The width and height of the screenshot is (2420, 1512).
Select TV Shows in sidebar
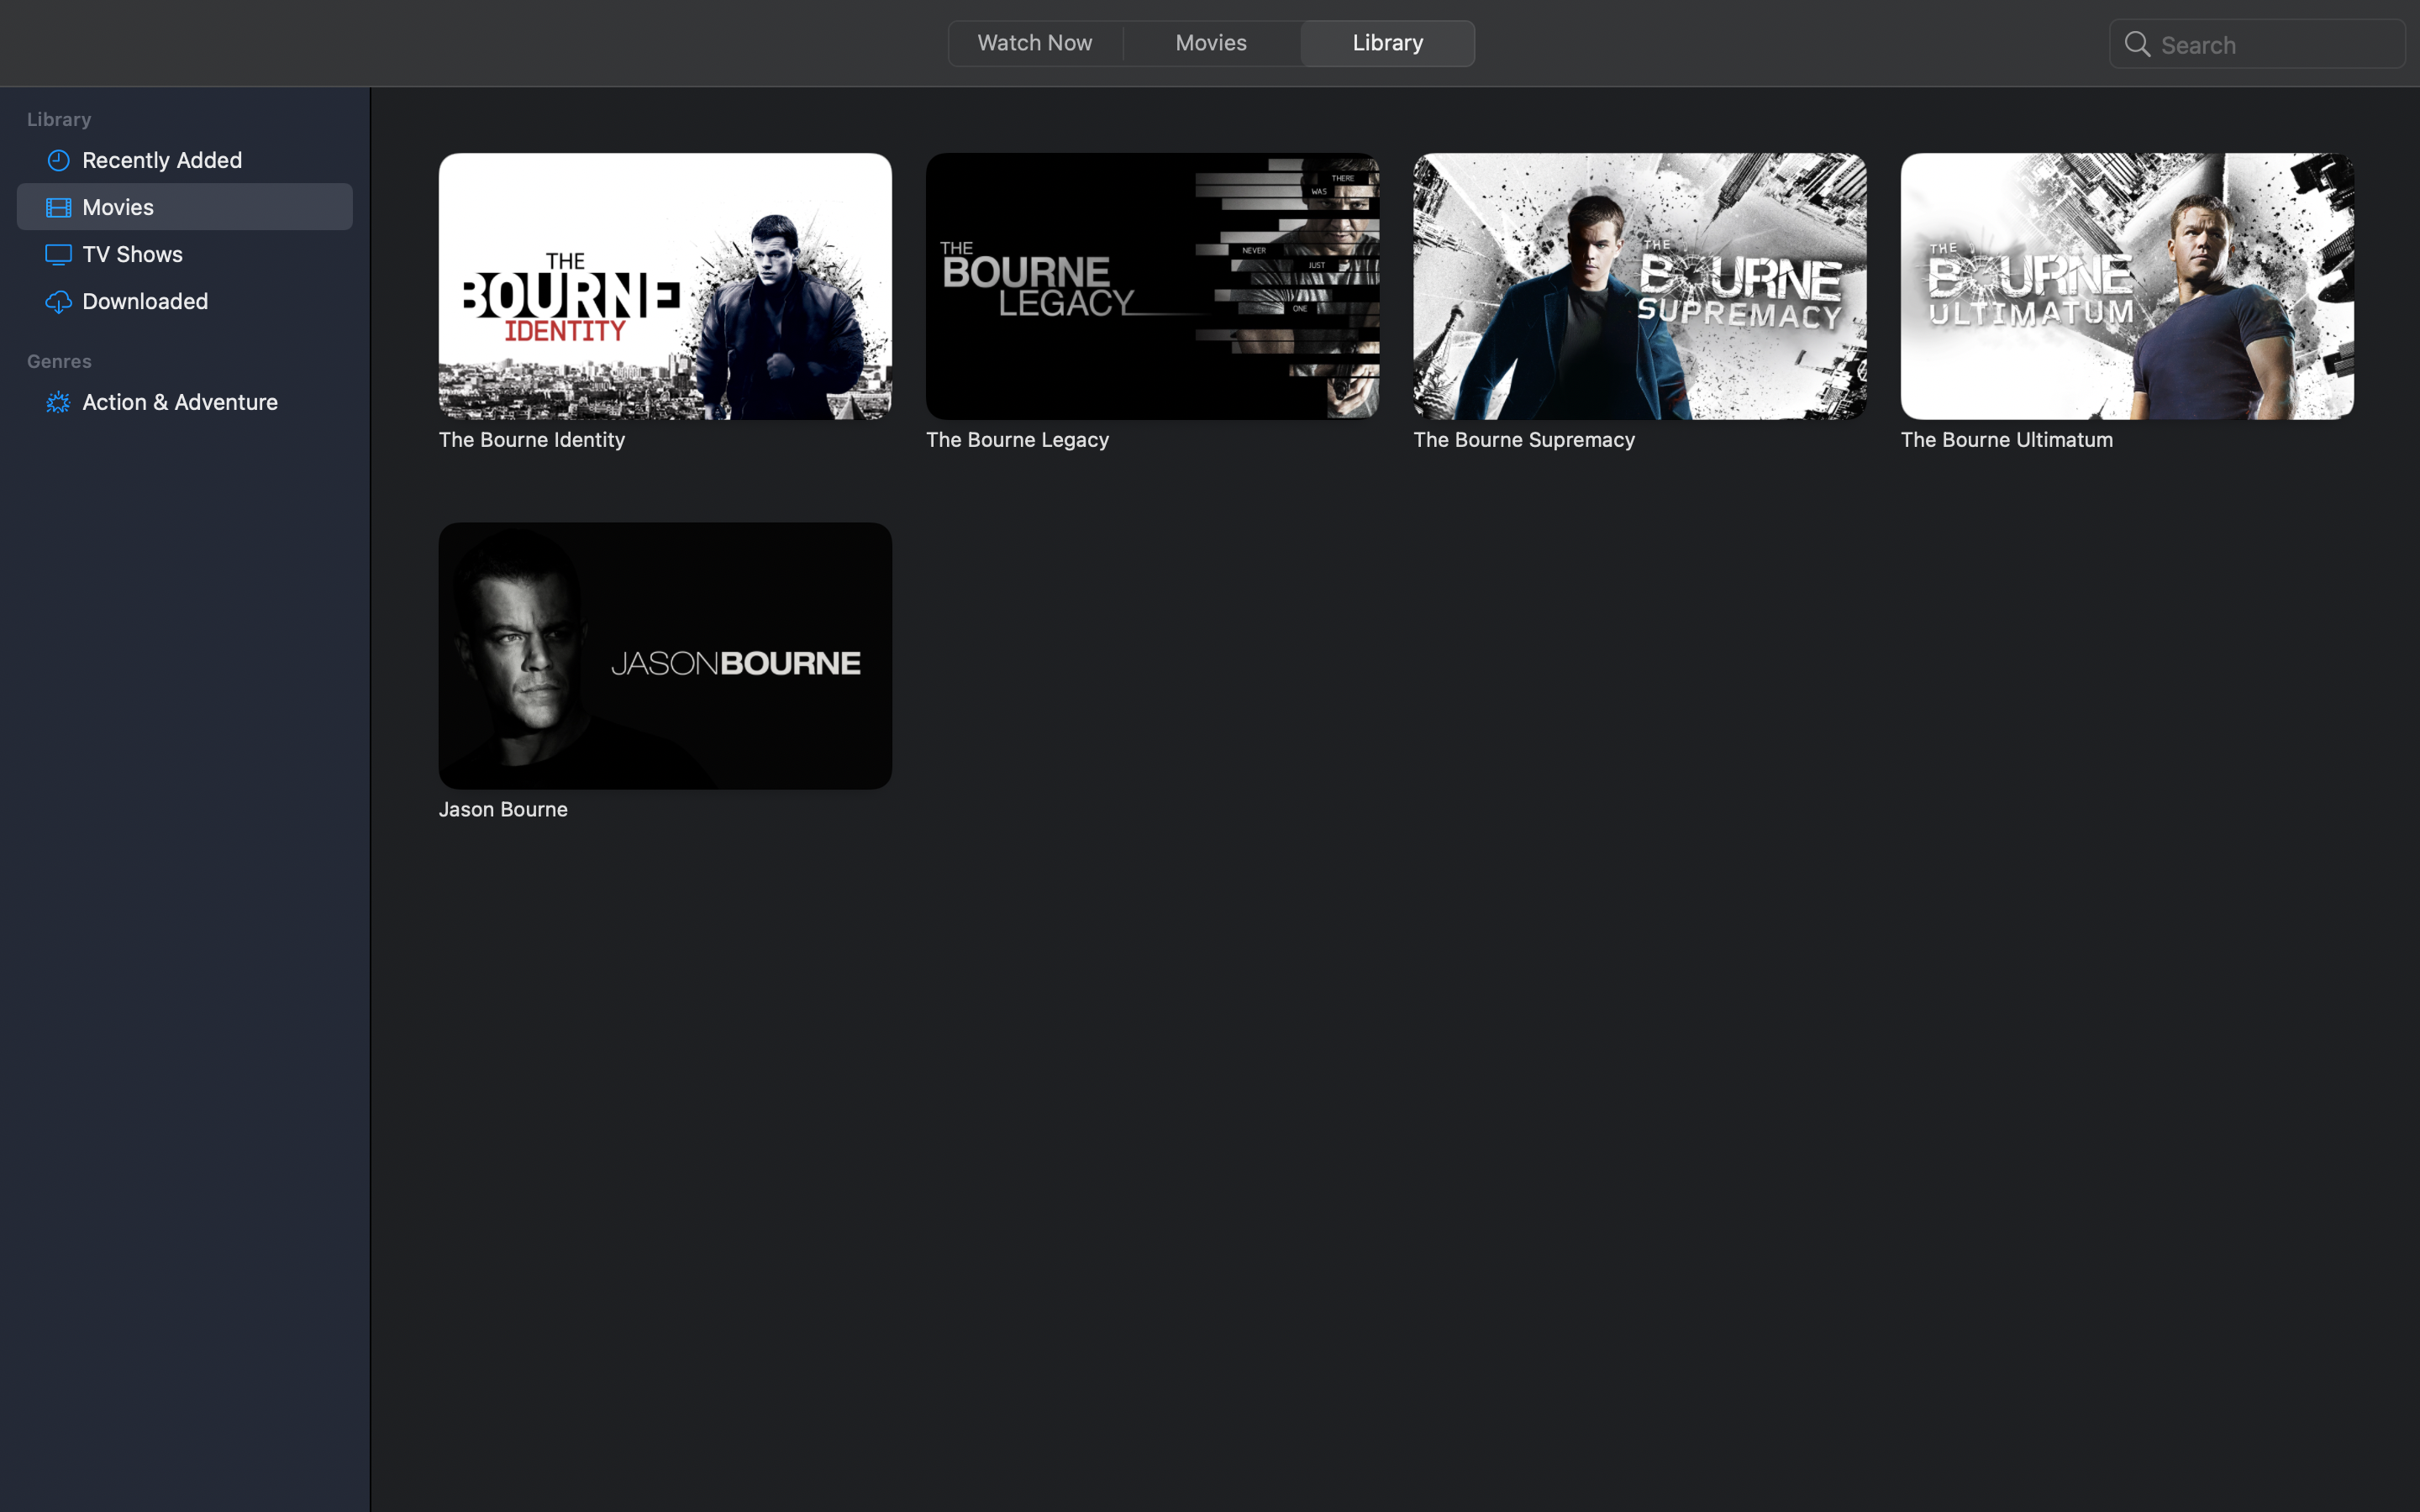click(x=133, y=254)
